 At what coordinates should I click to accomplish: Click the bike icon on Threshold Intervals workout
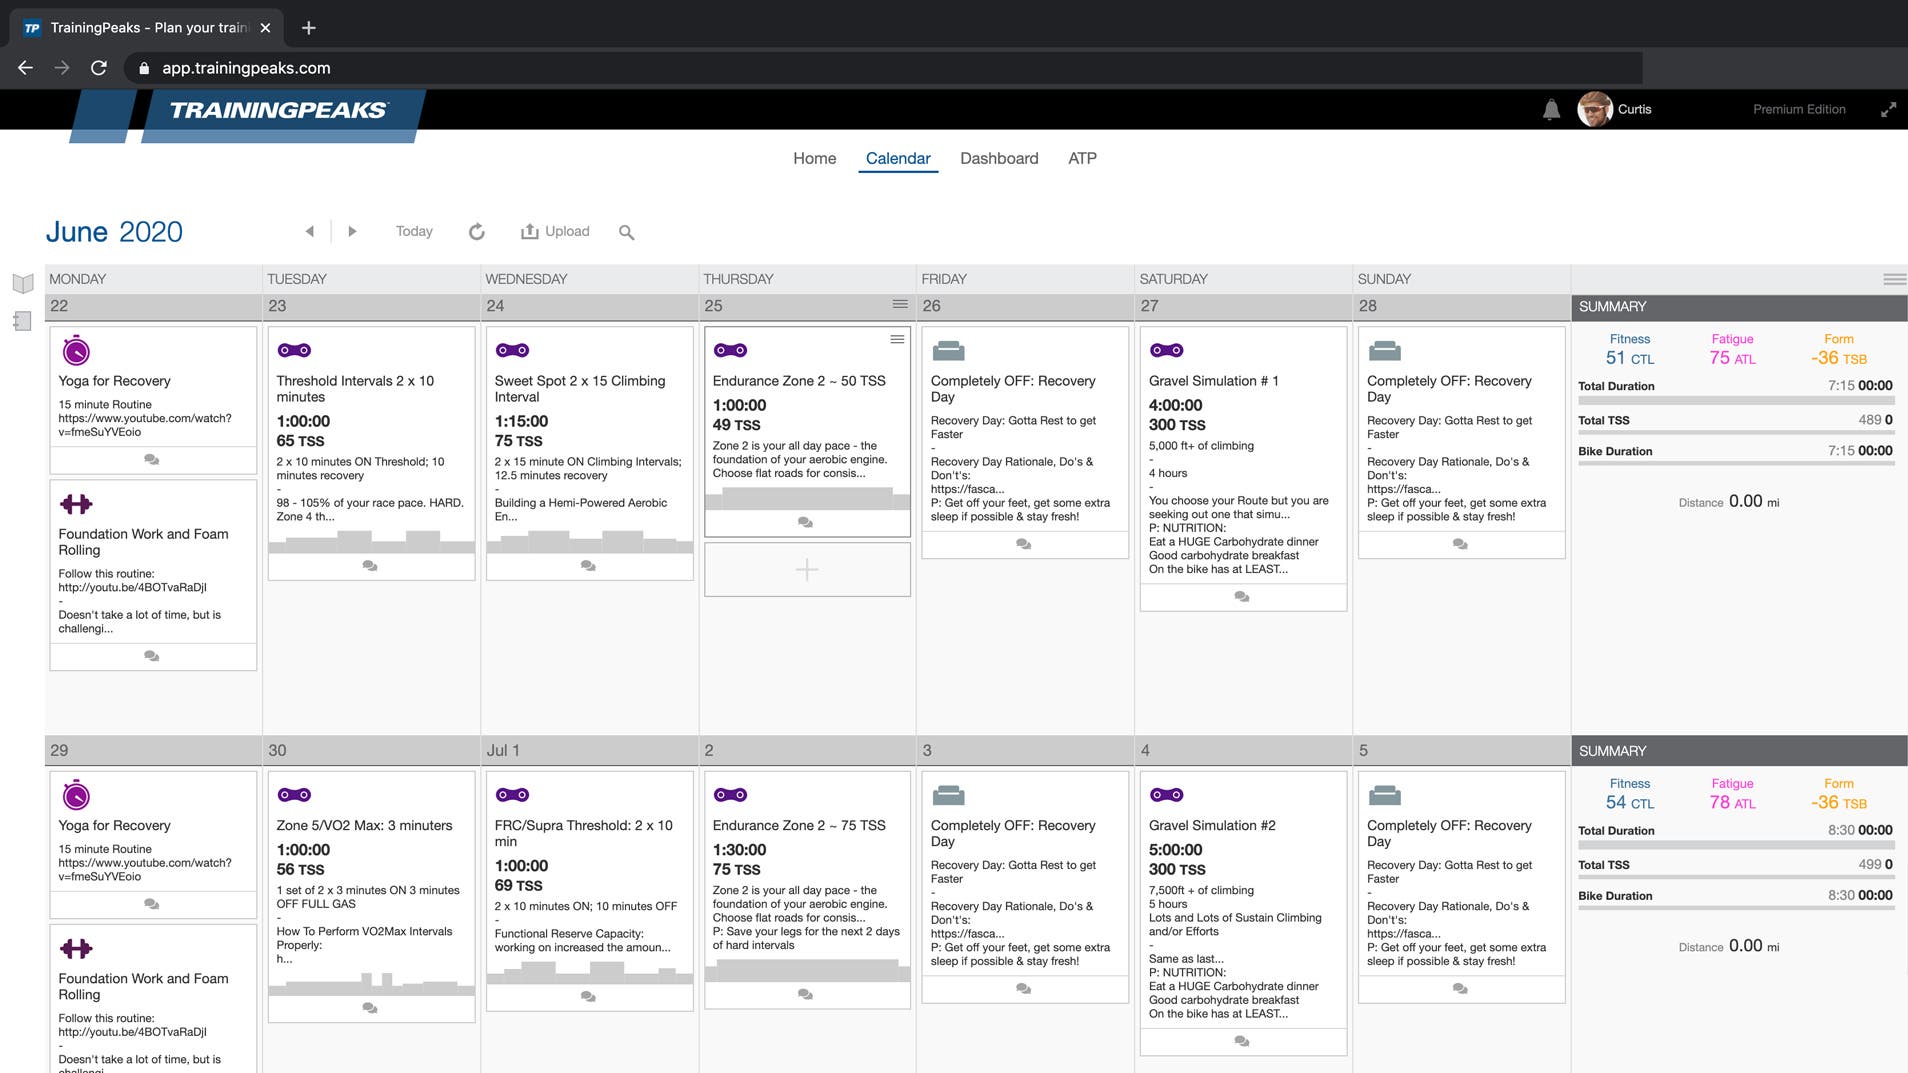(294, 350)
